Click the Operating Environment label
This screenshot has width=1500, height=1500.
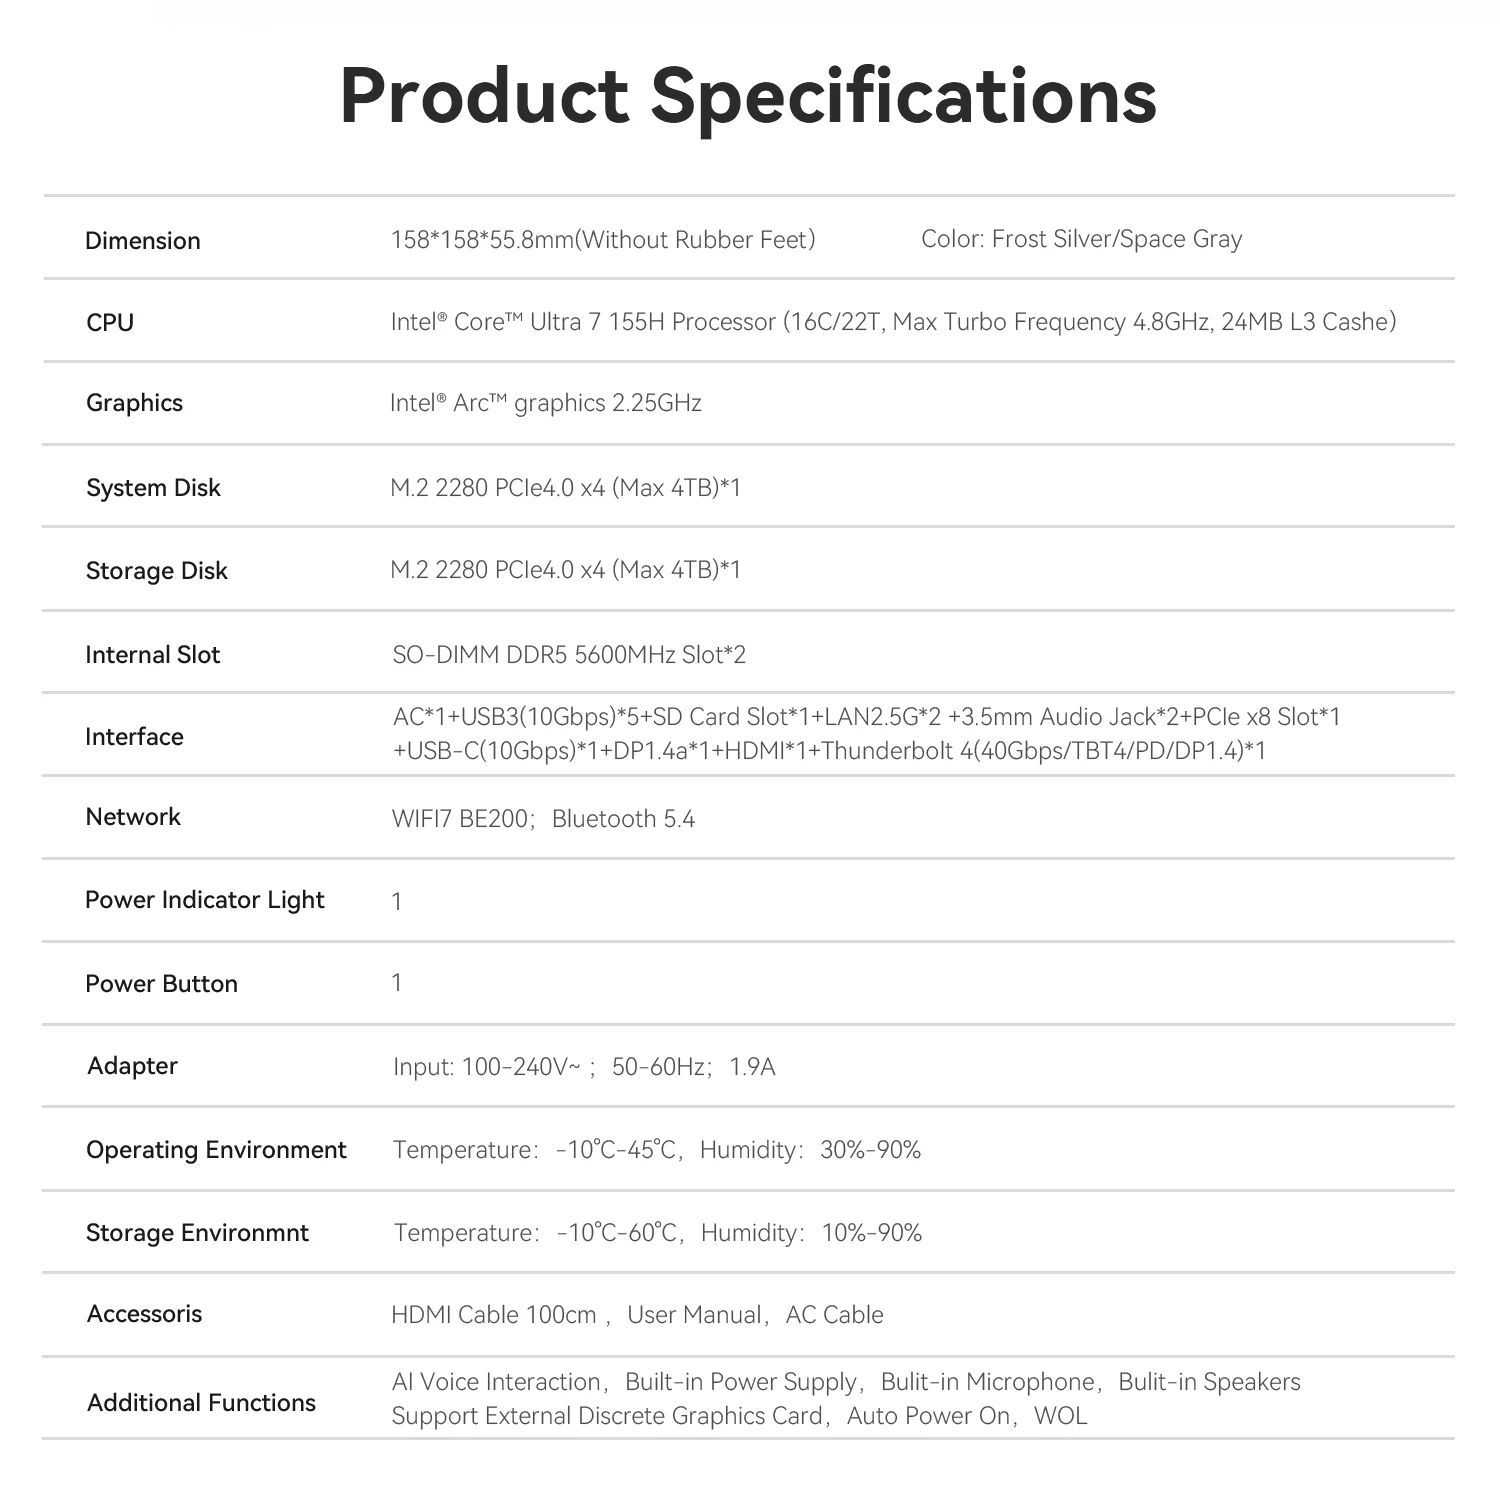(216, 1150)
